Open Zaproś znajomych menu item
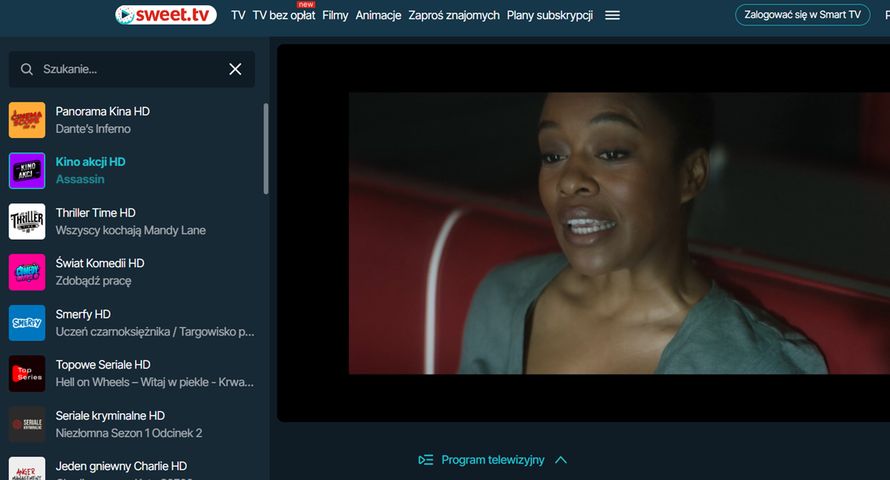The height and width of the screenshot is (480, 890). (454, 15)
